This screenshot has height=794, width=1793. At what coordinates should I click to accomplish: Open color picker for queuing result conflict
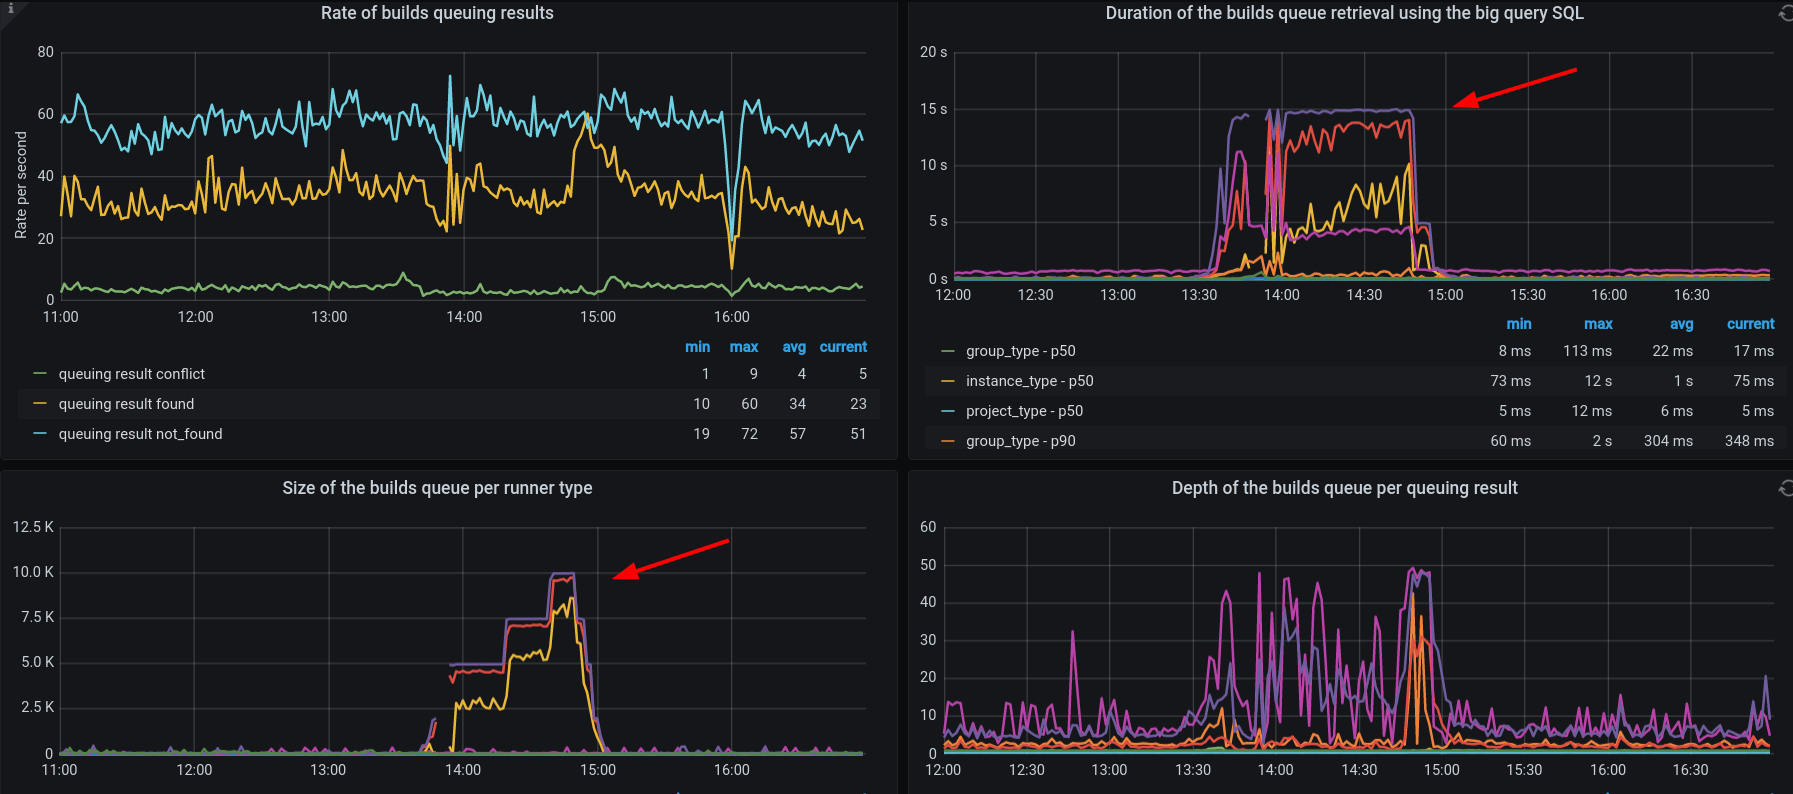(40, 374)
